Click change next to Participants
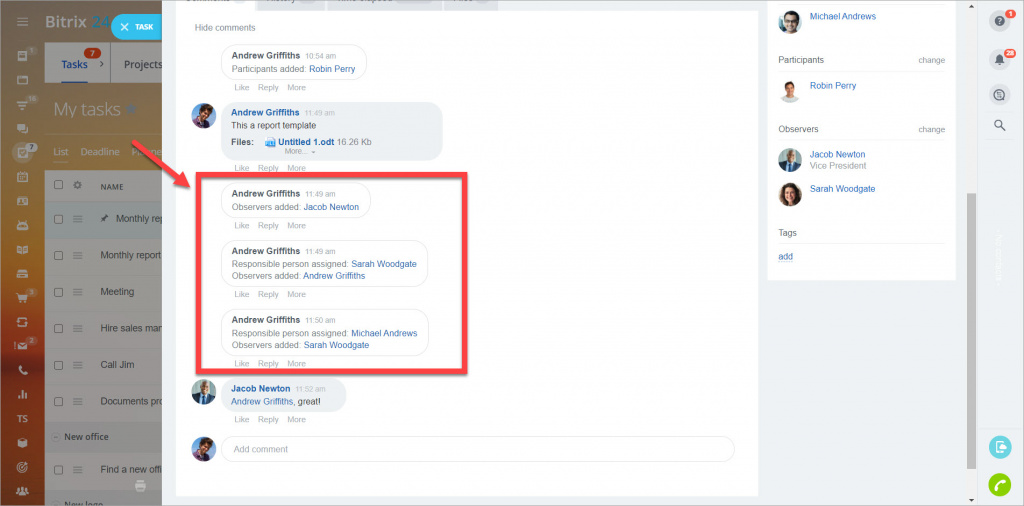Screen dimensions: 1024x506 coord(931,60)
